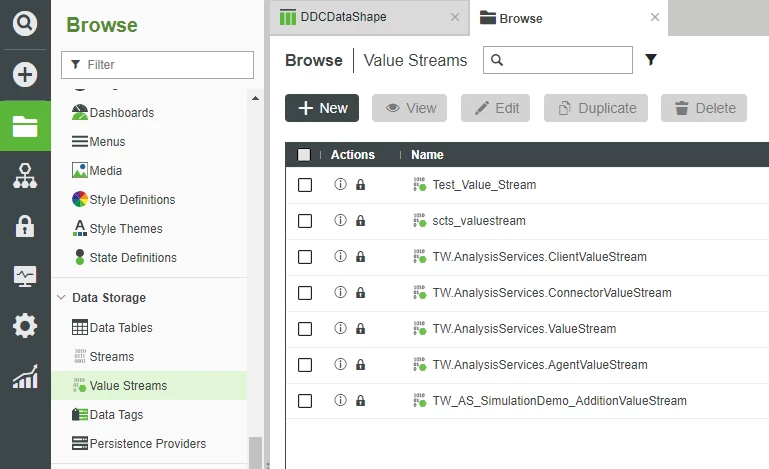Image resolution: width=769 pixels, height=469 pixels.
Task: Click the filter funnel beside the search box
Action: (x=651, y=60)
